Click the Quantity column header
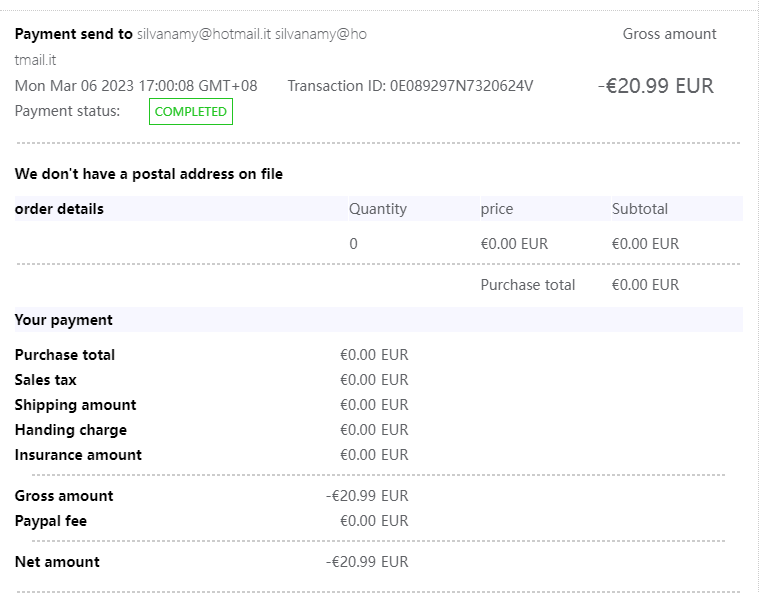This screenshot has height=593, width=766. pos(377,209)
